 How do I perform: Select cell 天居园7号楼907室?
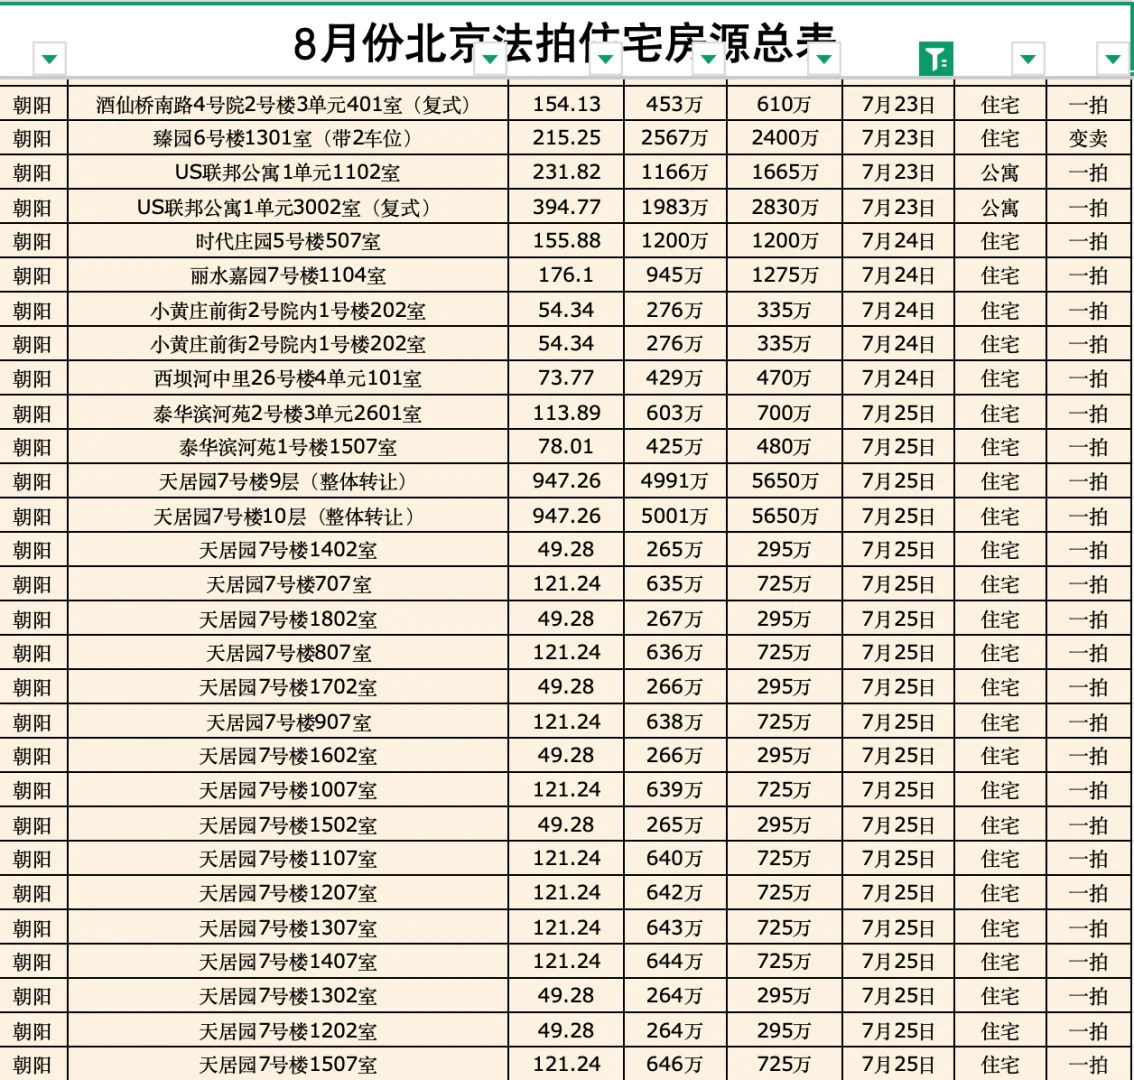288,722
